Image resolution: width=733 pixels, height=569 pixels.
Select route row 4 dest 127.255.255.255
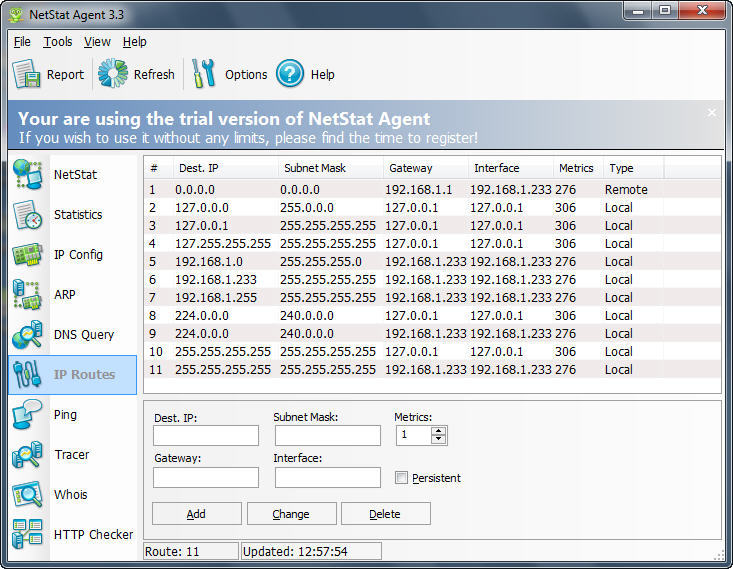coord(432,244)
